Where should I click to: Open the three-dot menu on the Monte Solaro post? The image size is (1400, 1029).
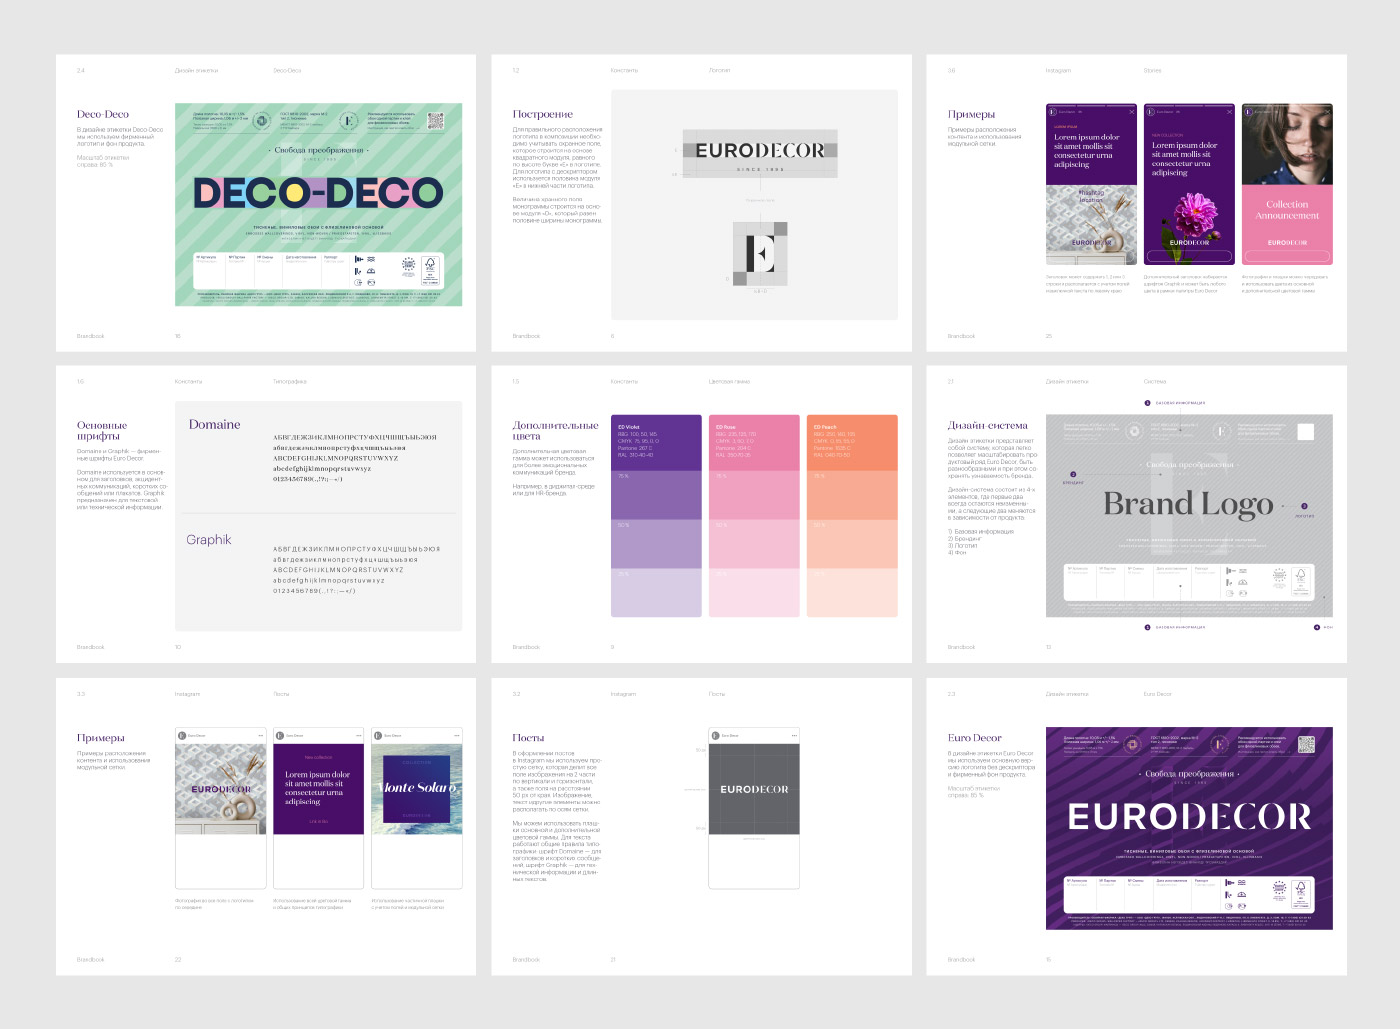pos(457,735)
